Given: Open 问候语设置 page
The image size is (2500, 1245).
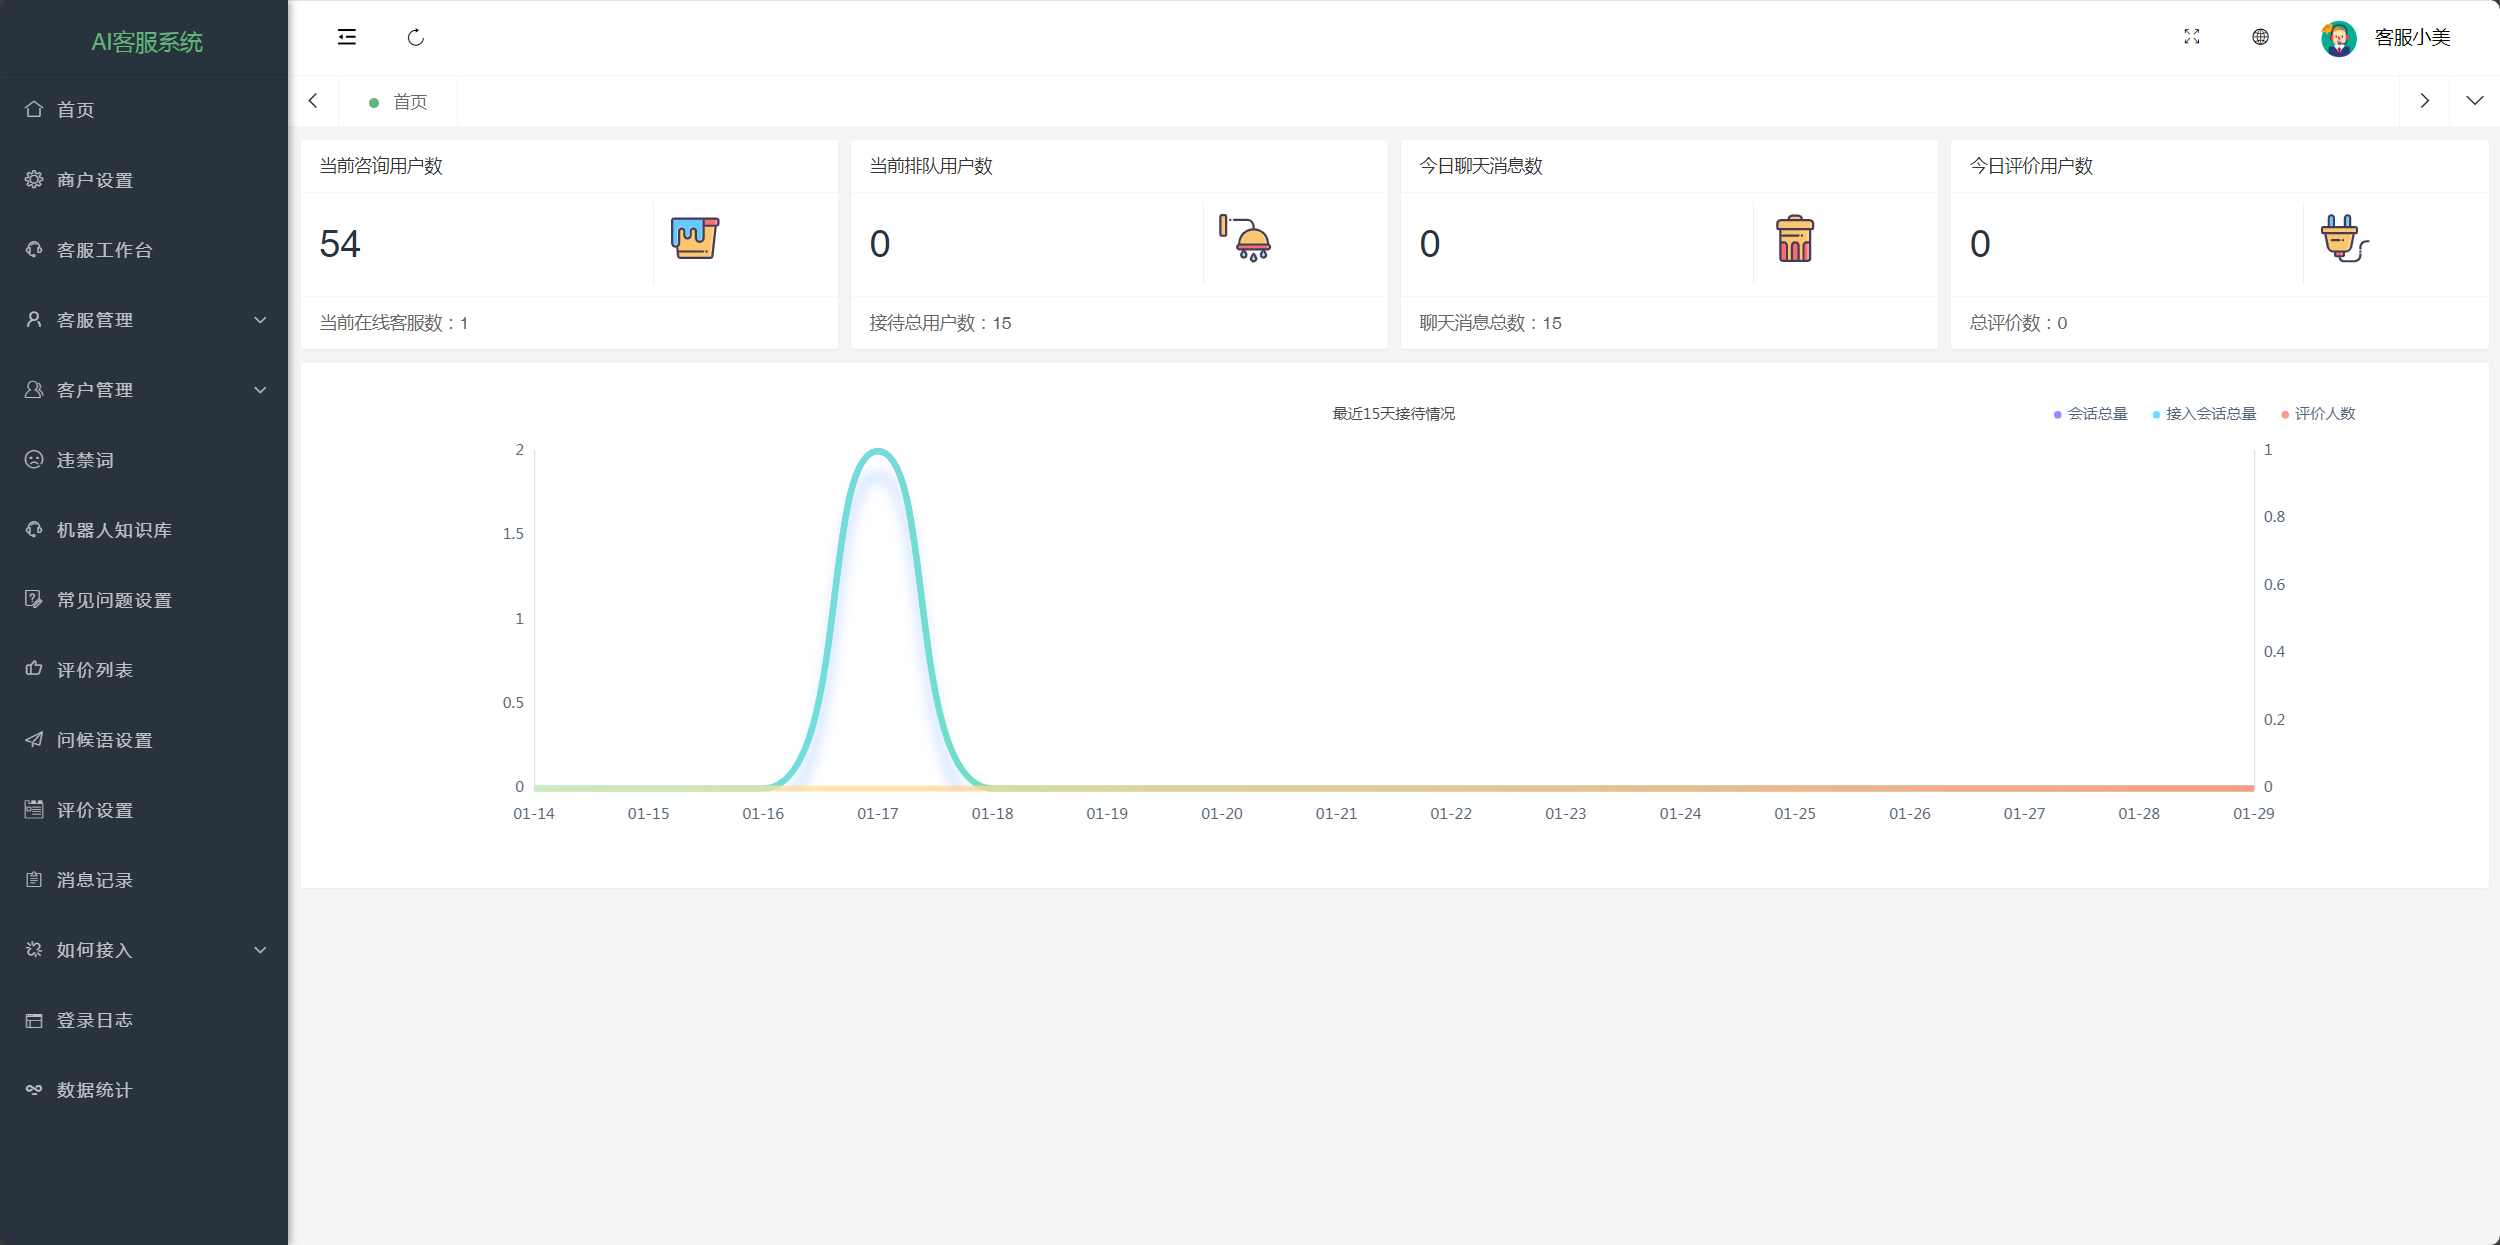Looking at the screenshot, I should [x=144, y=740].
